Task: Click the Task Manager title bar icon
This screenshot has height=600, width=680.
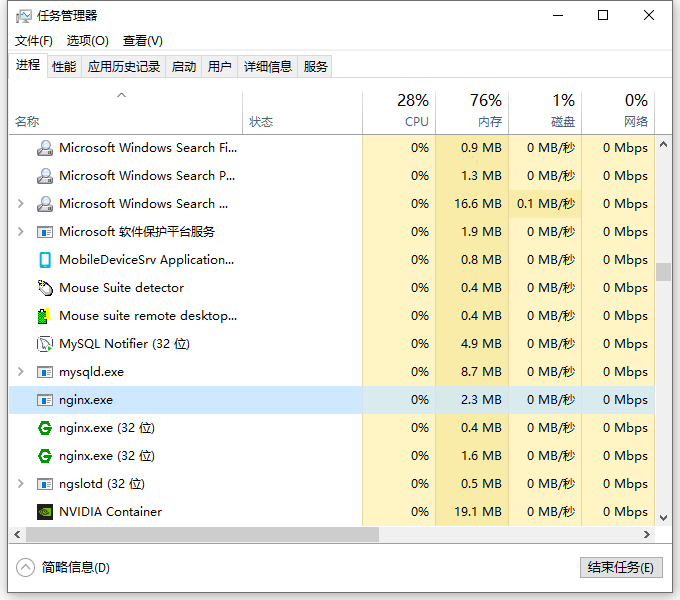Action: (x=23, y=16)
